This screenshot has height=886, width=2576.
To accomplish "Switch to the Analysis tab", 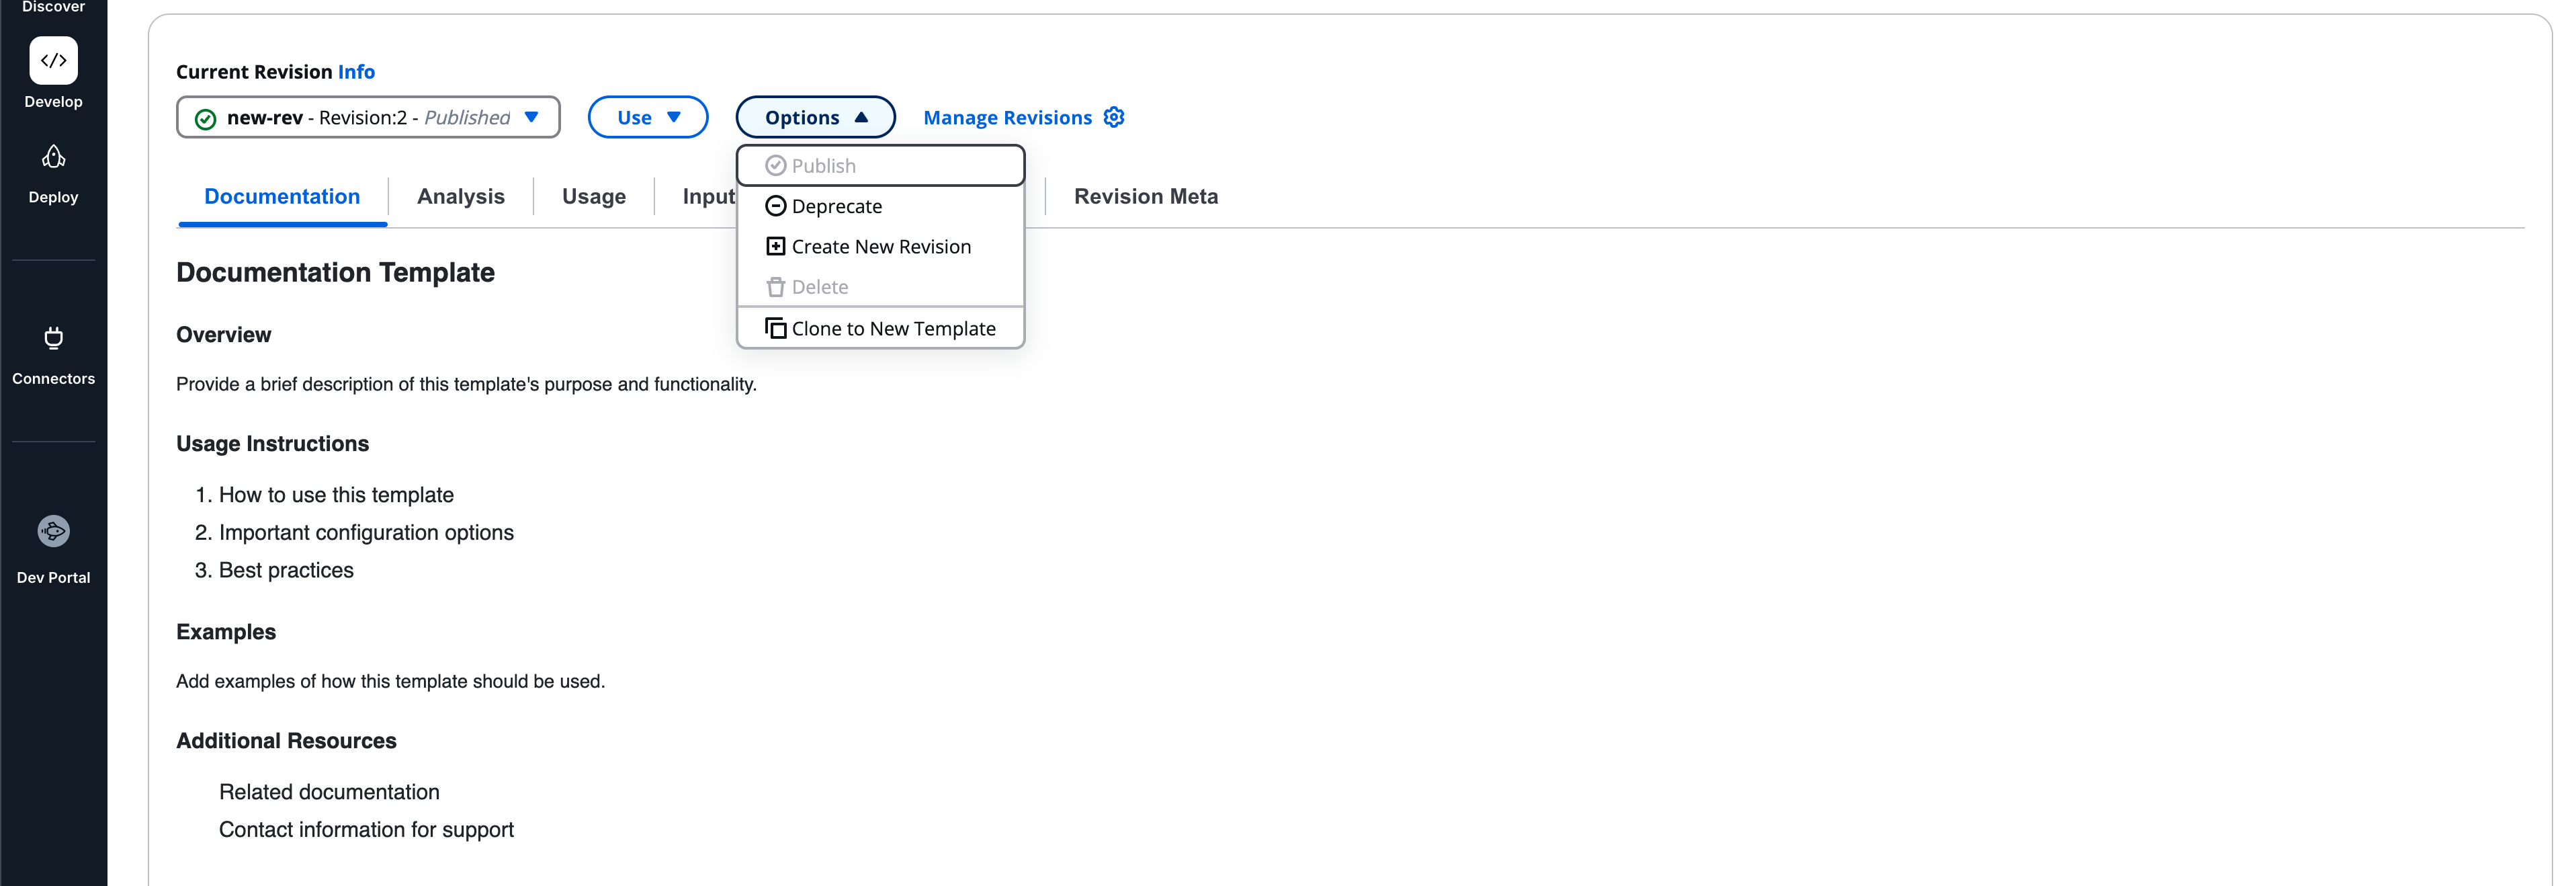I will (460, 196).
